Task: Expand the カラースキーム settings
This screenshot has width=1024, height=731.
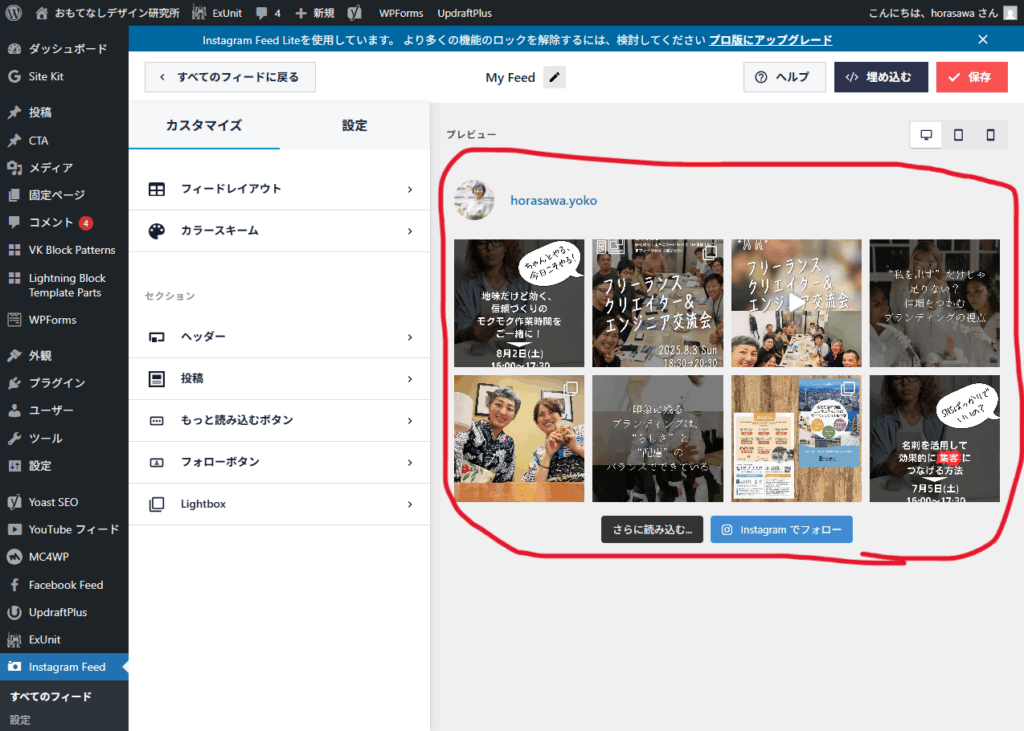Action: click(x=279, y=231)
